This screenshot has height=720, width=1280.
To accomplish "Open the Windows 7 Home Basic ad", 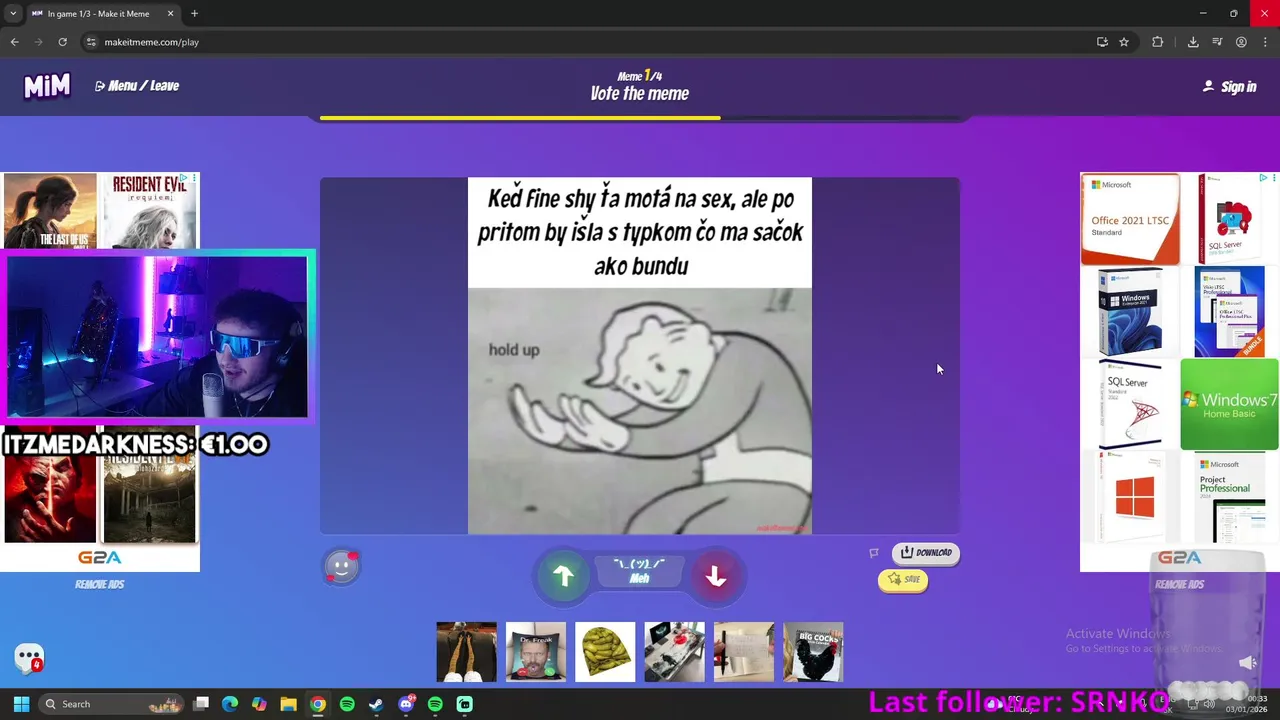I will 1229,405.
